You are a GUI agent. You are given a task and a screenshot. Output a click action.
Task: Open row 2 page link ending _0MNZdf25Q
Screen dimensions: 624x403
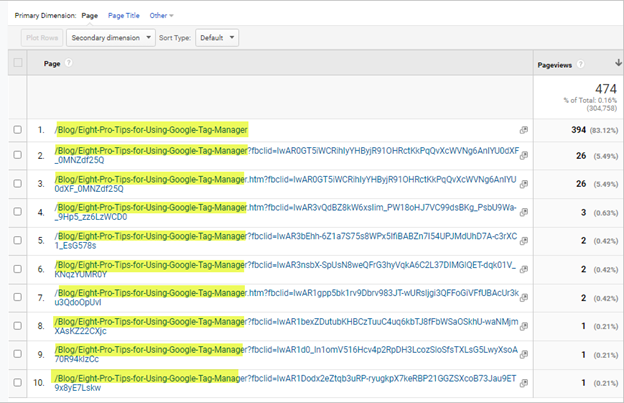[287, 155]
